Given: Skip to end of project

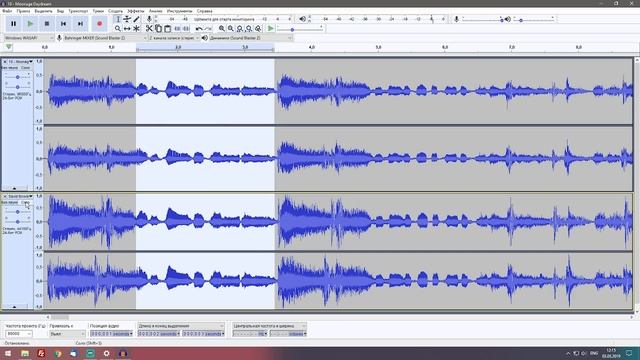Looking at the screenshot, I should [80, 24].
